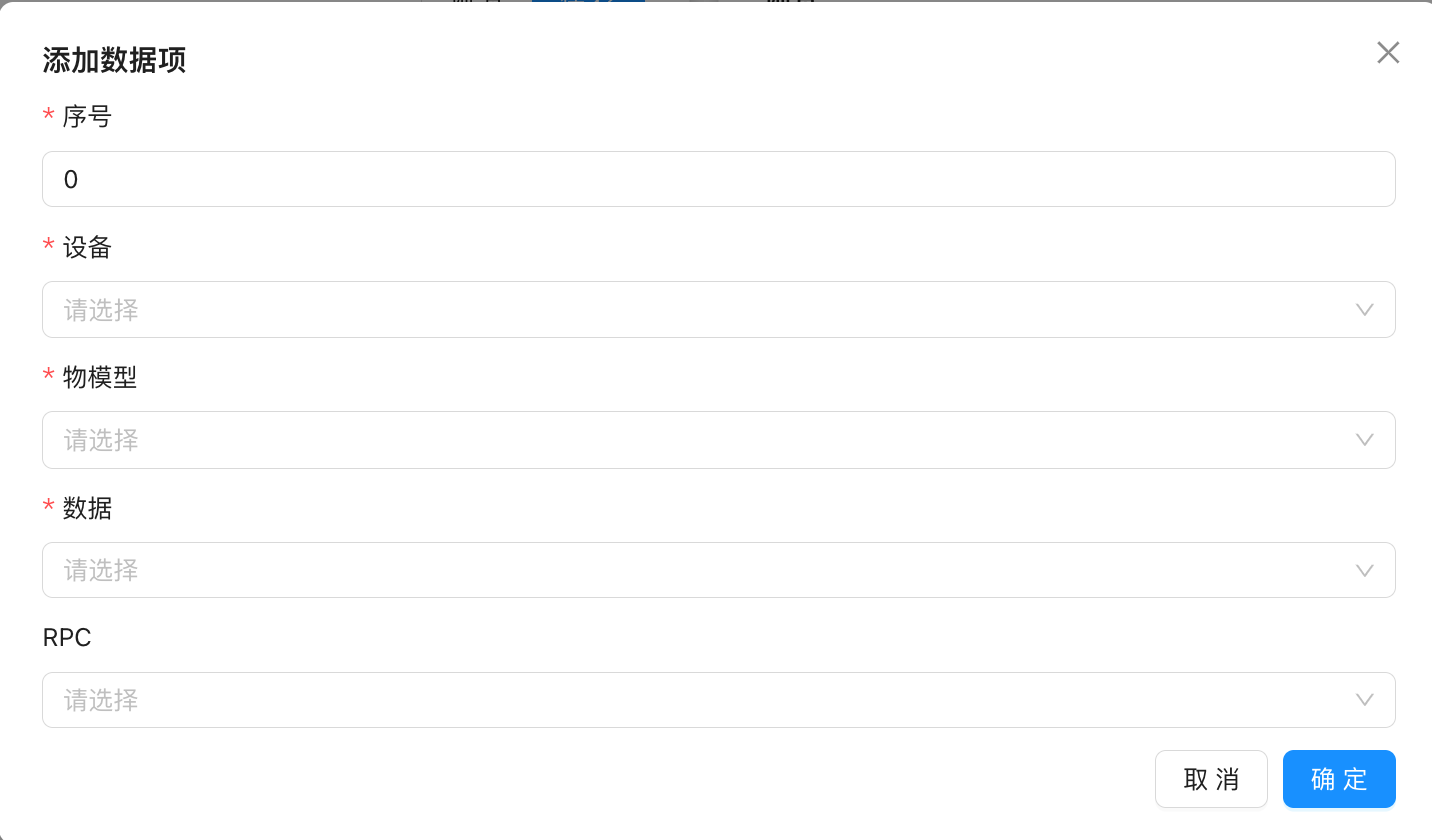Click the 序号 field label
This screenshot has width=1432, height=840.
(x=87, y=117)
